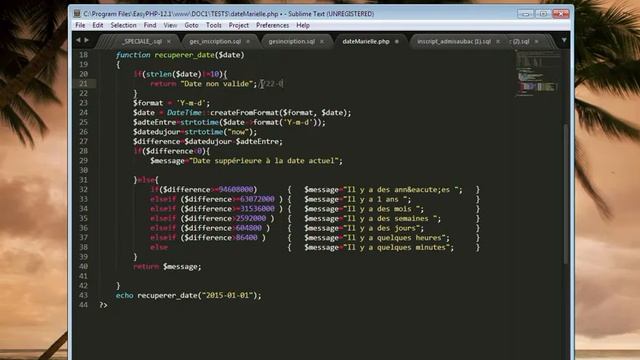Open the tab list dropdown arrow

click(564, 40)
